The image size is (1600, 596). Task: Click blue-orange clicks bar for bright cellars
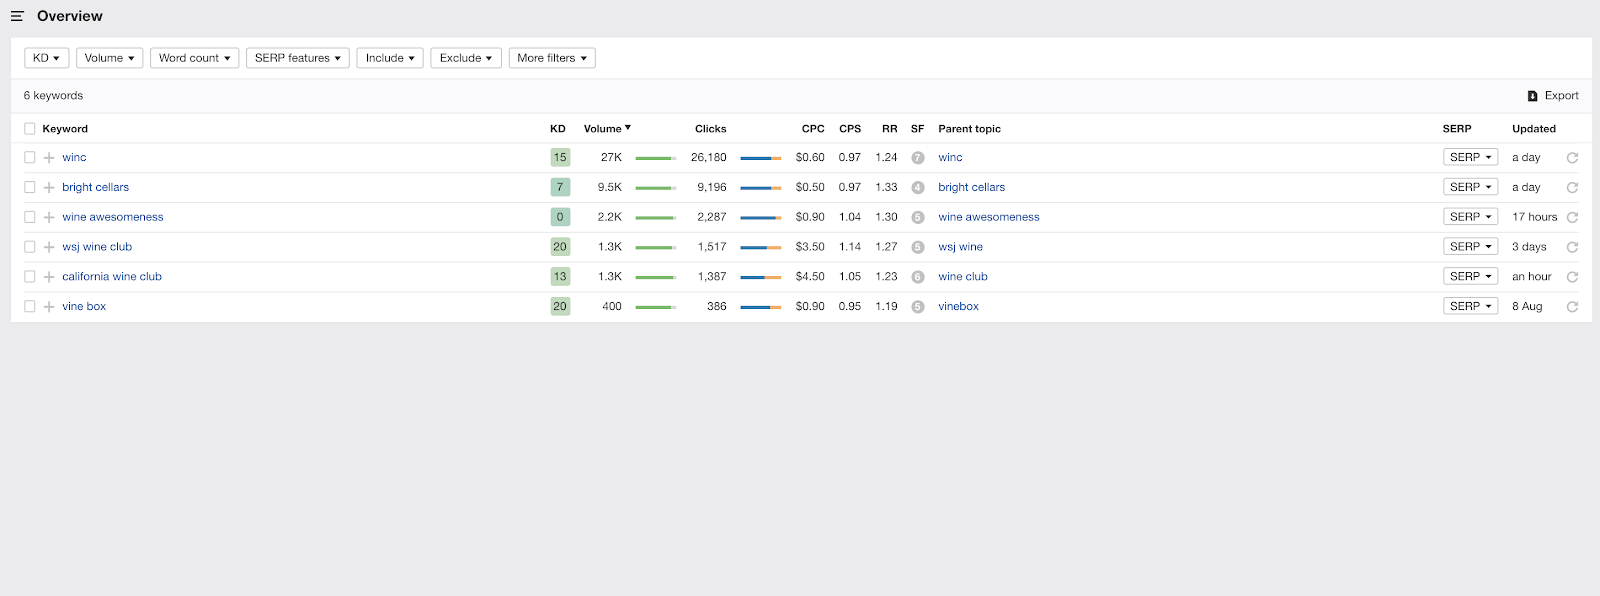pos(761,188)
